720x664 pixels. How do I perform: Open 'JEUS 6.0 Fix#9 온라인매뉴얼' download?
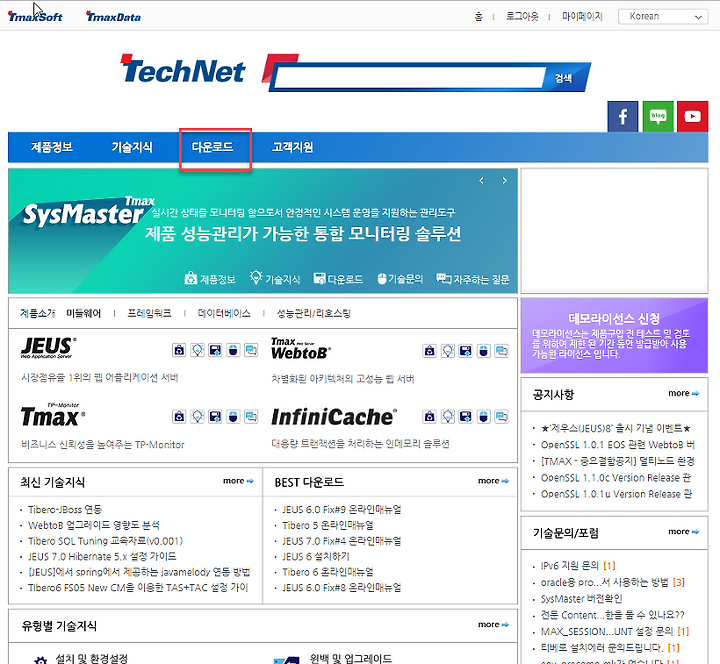(x=342, y=509)
